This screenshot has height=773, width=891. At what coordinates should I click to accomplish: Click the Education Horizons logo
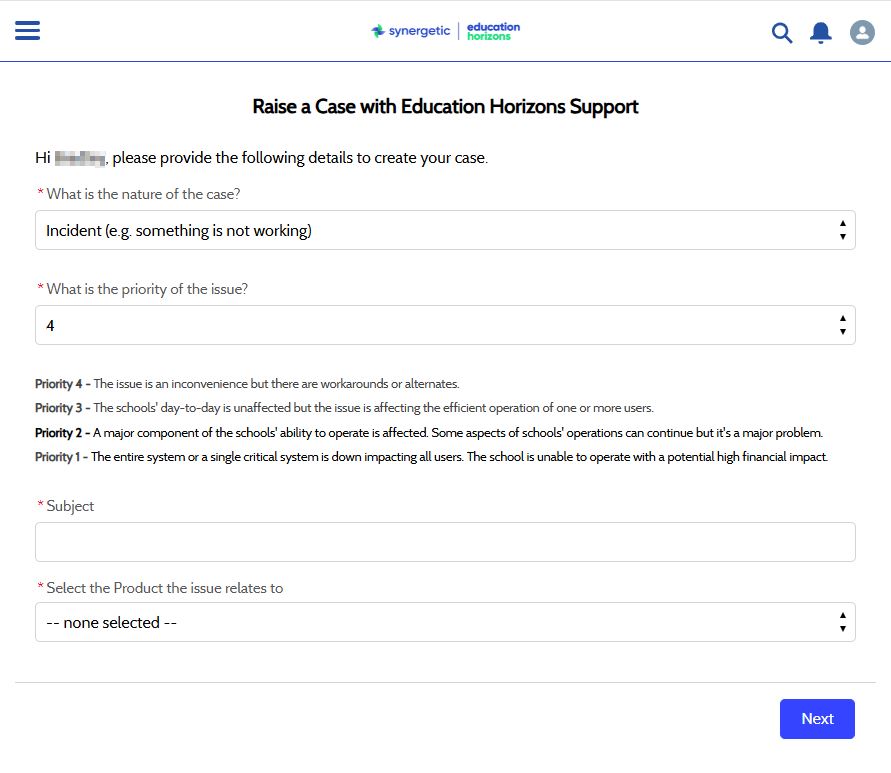pyautogui.click(x=492, y=30)
